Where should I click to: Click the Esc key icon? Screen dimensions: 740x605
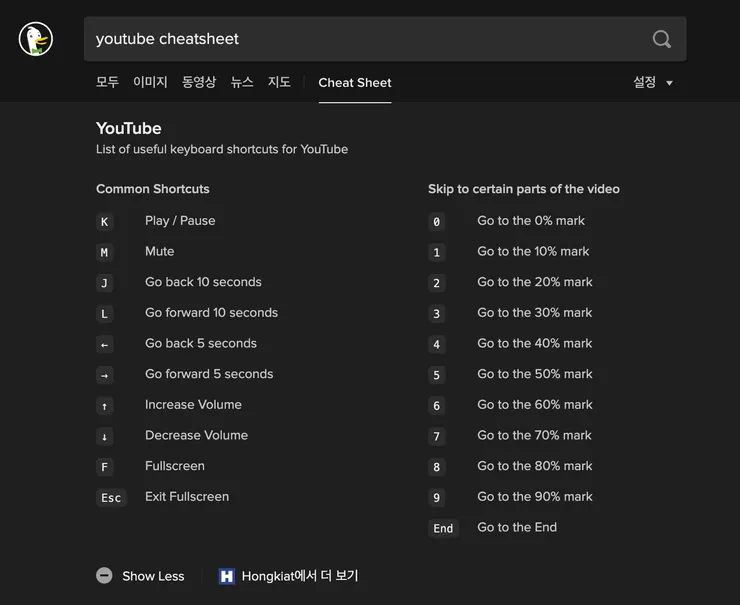(x=111, y=498)
